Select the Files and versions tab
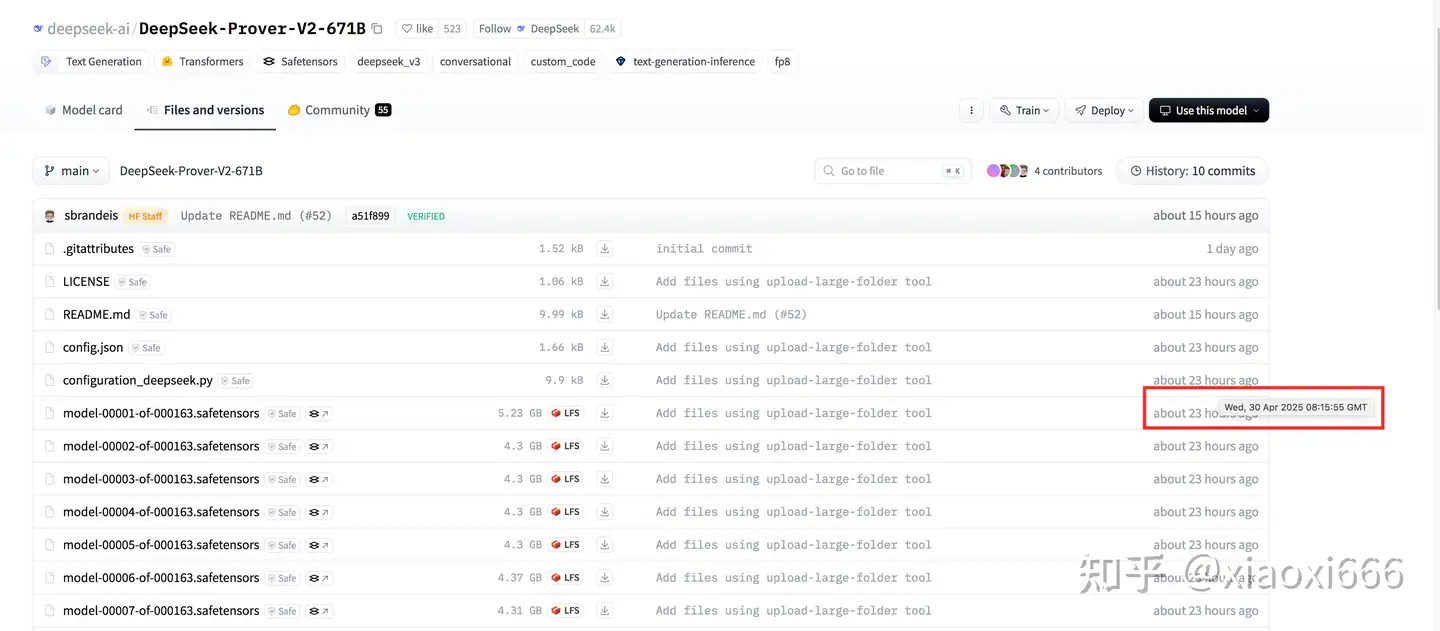 click(206, 110)
